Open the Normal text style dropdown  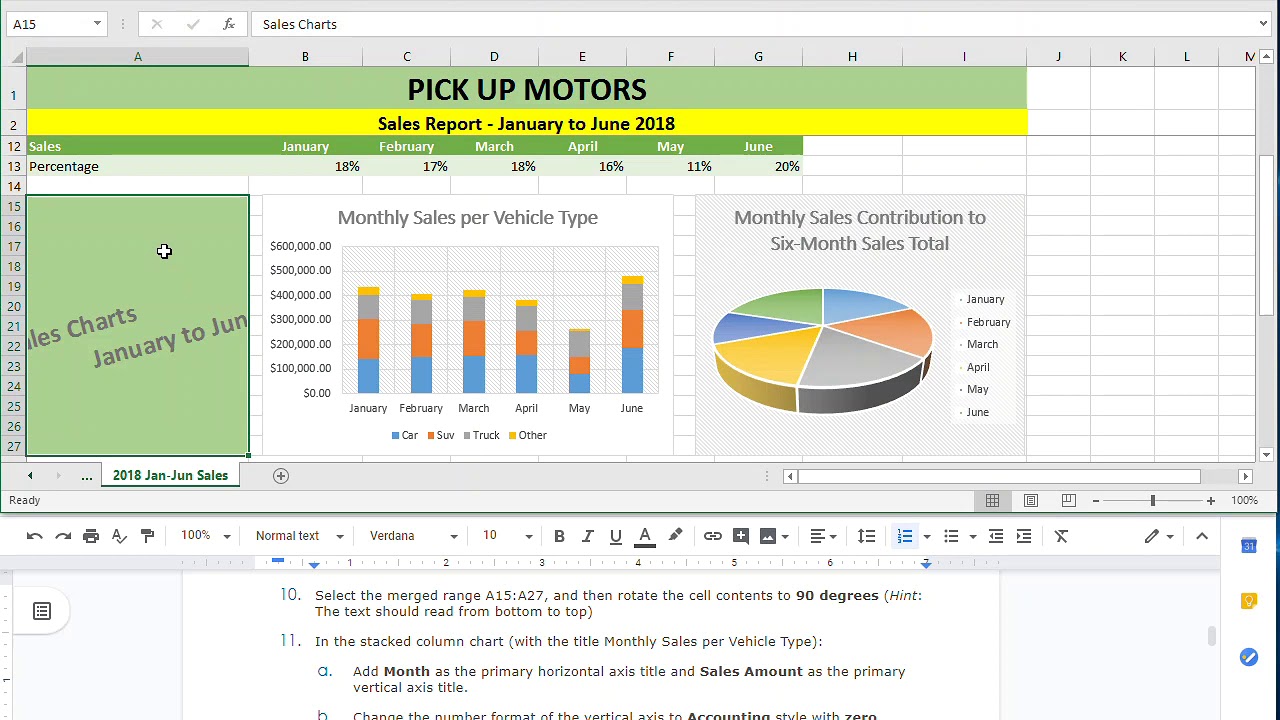299,536
